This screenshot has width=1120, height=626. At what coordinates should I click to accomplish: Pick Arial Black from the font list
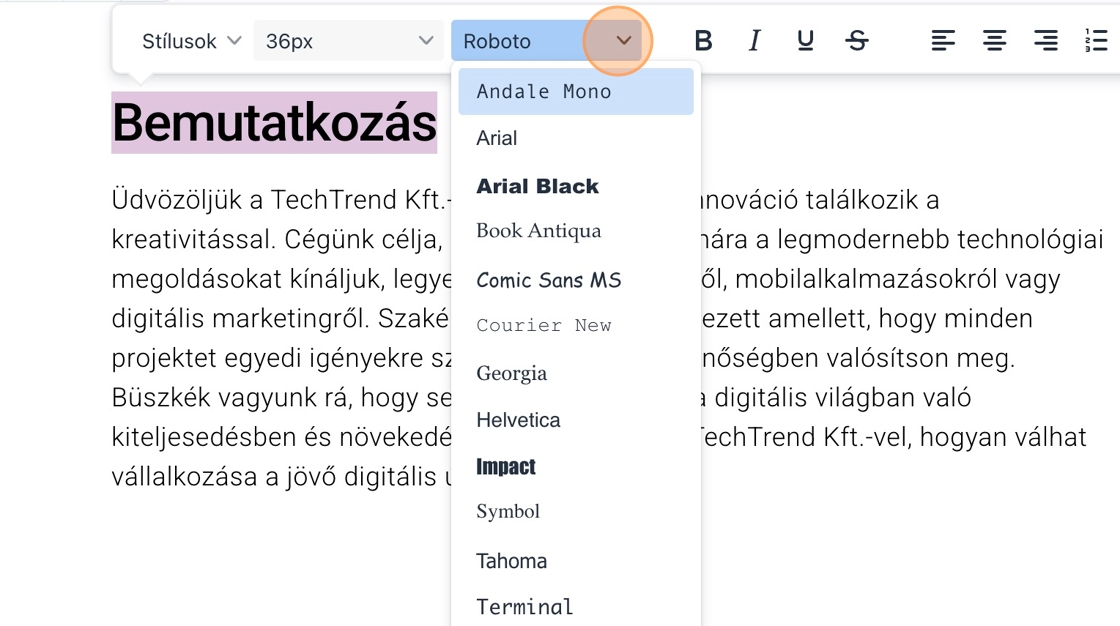(x=537, y=186)
